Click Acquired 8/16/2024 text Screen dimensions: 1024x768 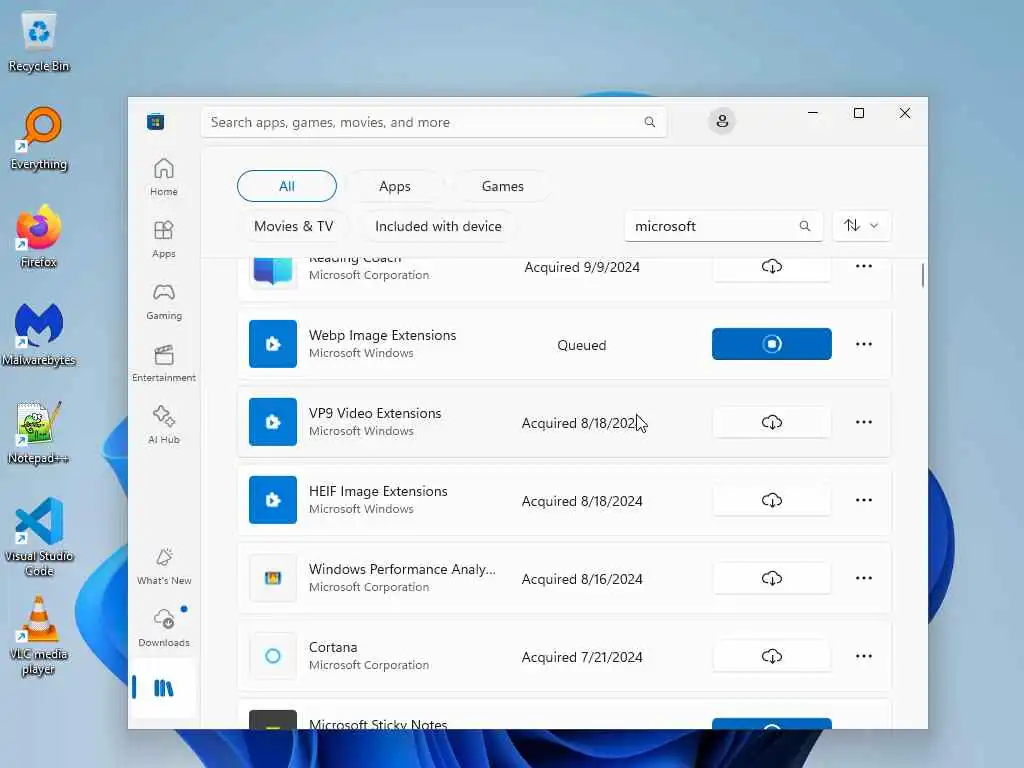point(582,579)
